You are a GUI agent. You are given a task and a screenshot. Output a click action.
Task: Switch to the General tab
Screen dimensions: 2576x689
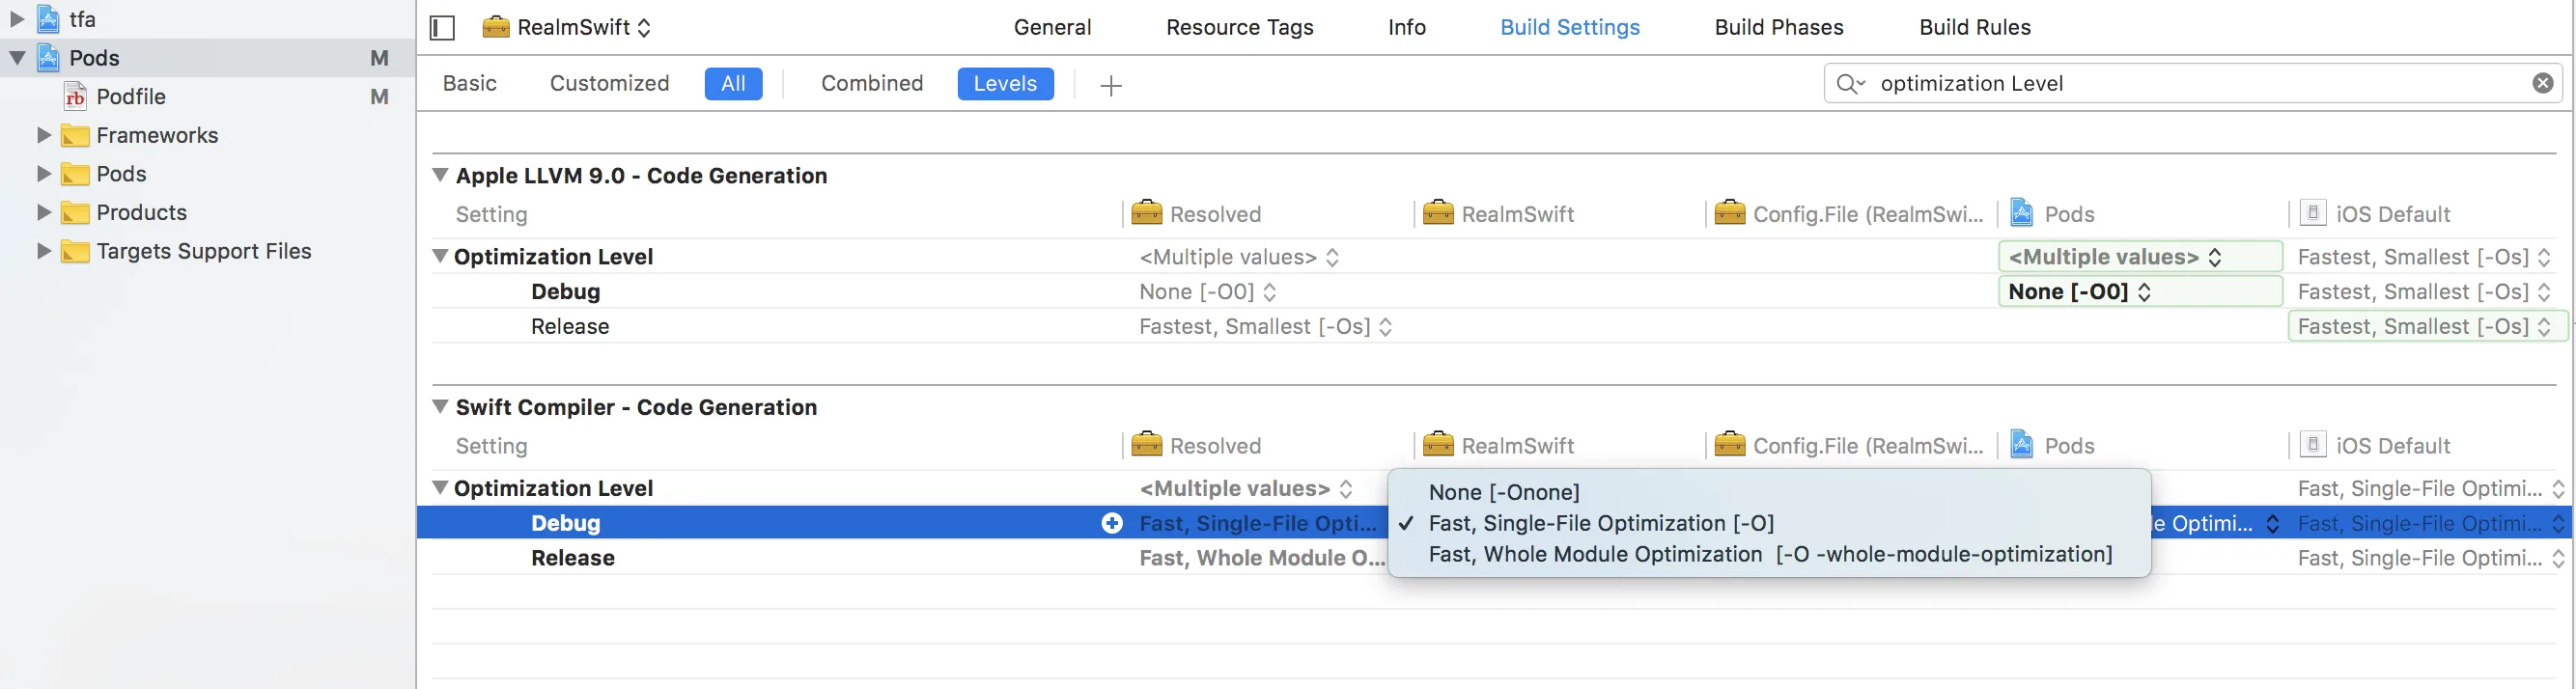(1051, 27)
